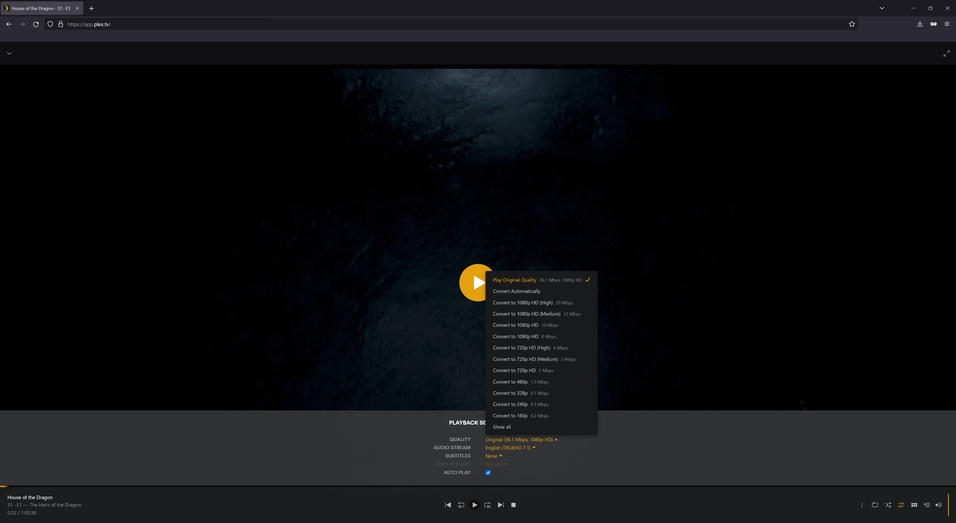Open the grid view icon in player bar
956x523 pixels.
[x=914, y=505]
